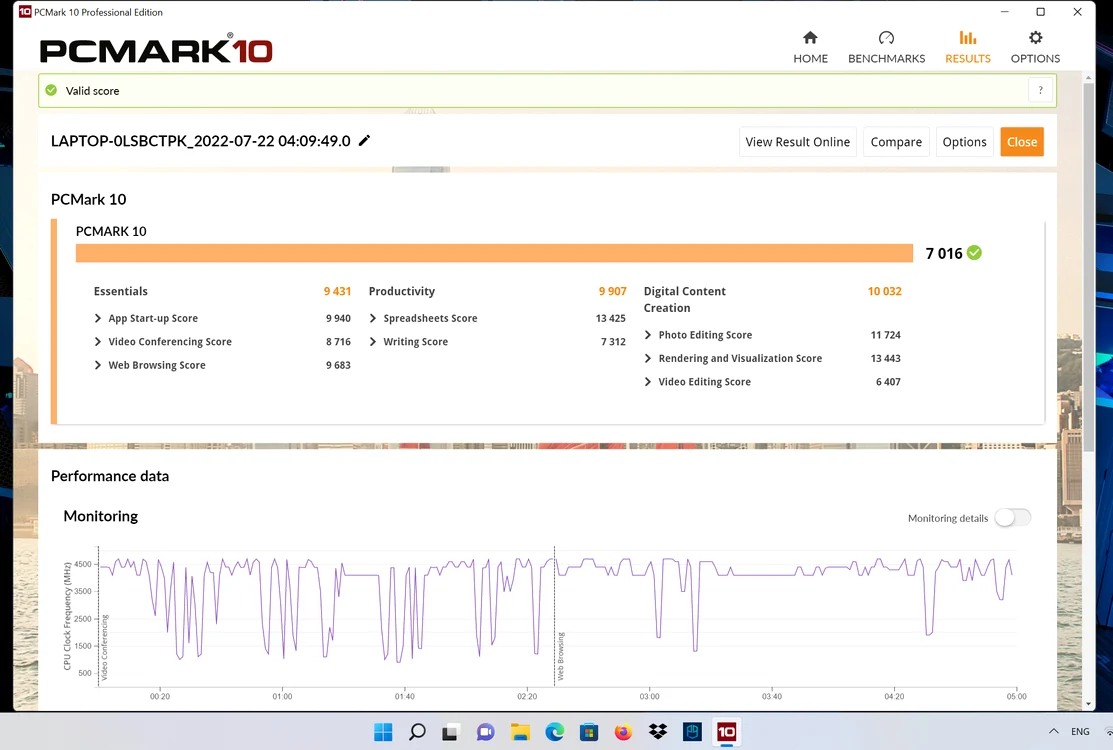This screenshot has width=1113, height=750.
Task: Open the BENCHMARKS gauge icon
Action: pyautogui.click(x=886, y=38)
